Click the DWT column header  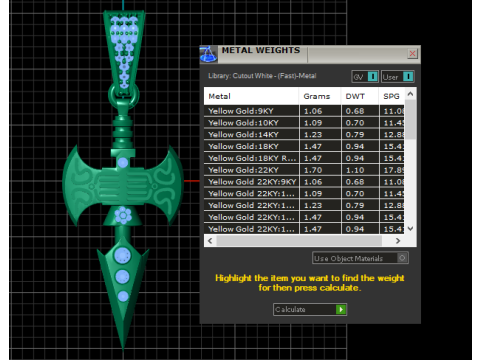point(360,96)
